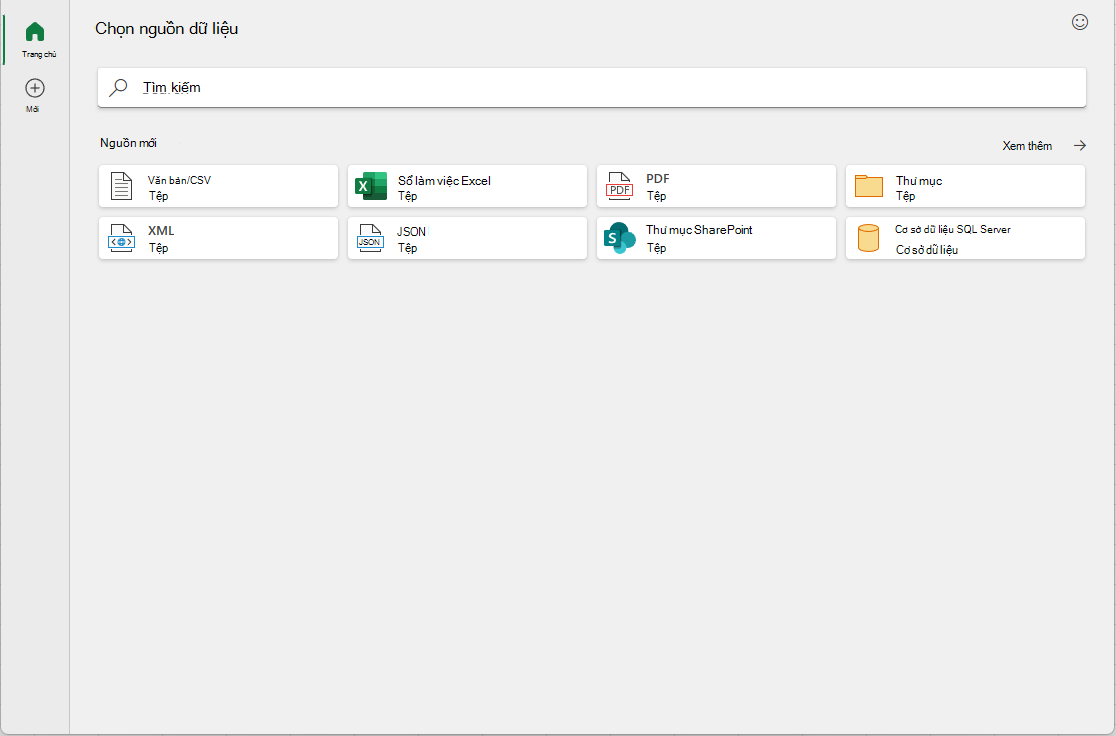1116x736 pixels.
Task: Click the JSON tile label text
Action: (411, 231)
